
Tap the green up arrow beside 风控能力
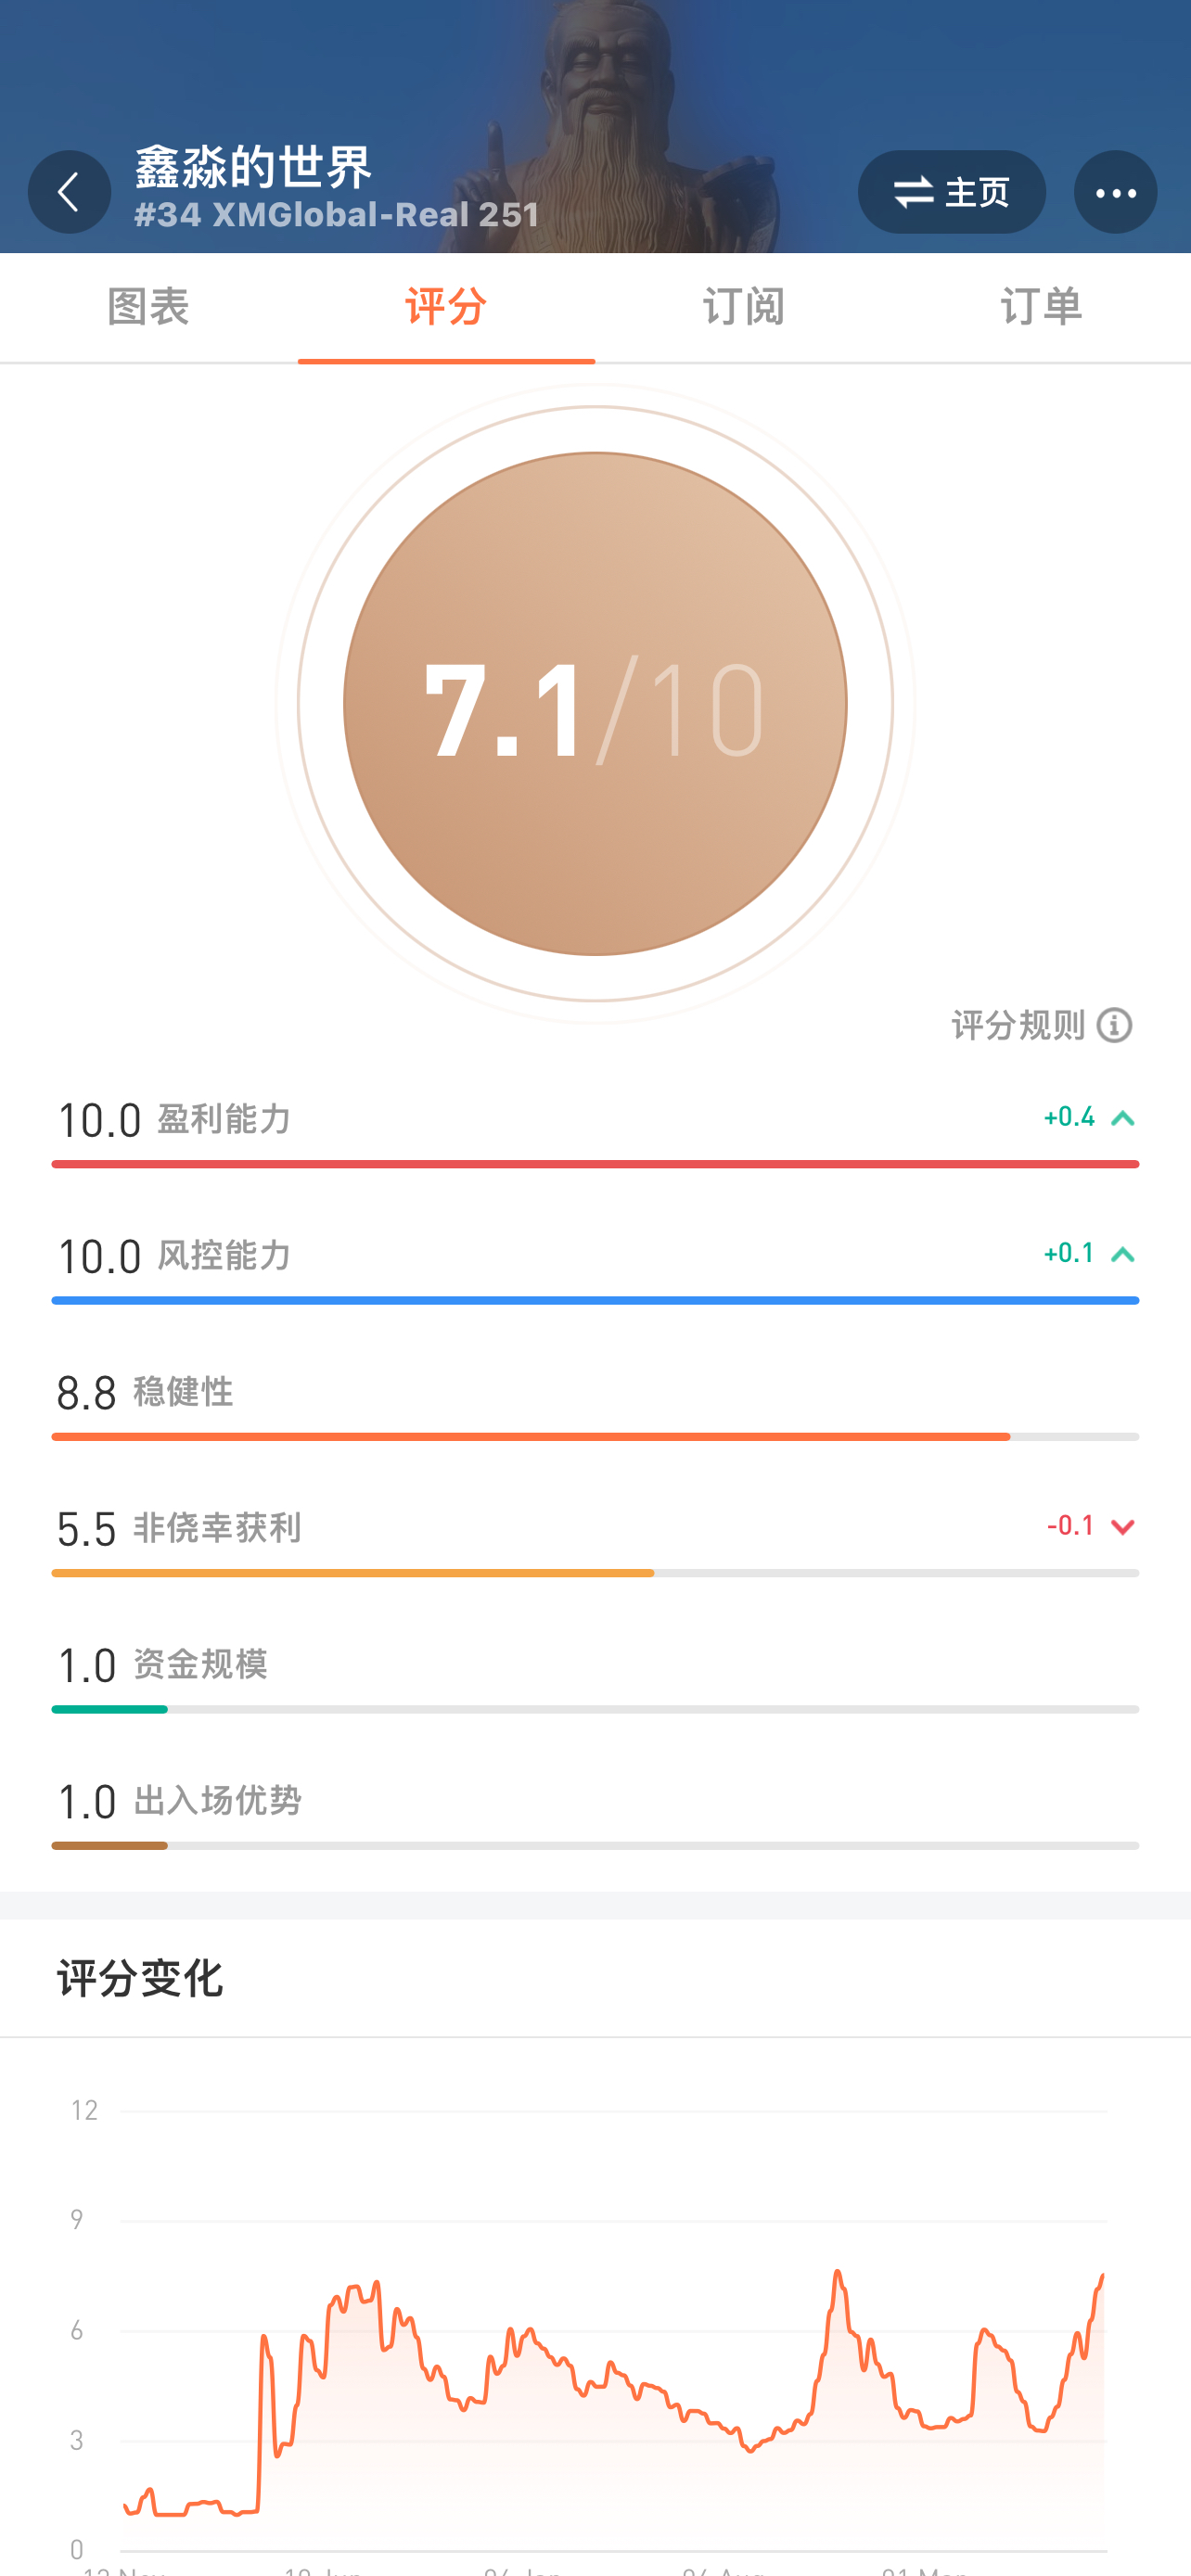click(1122, 1254)
